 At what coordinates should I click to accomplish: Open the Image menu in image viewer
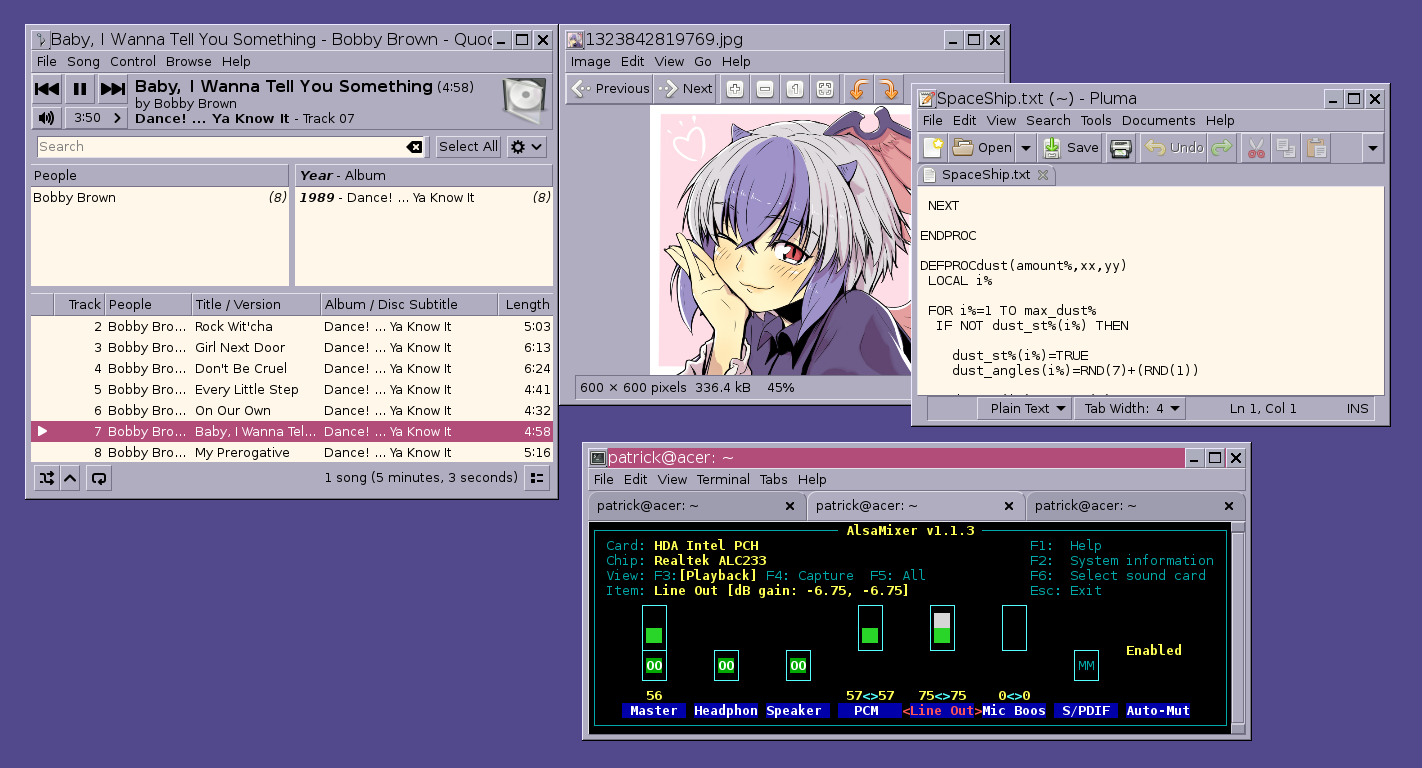pyautogui.click(x=590, y=62)
